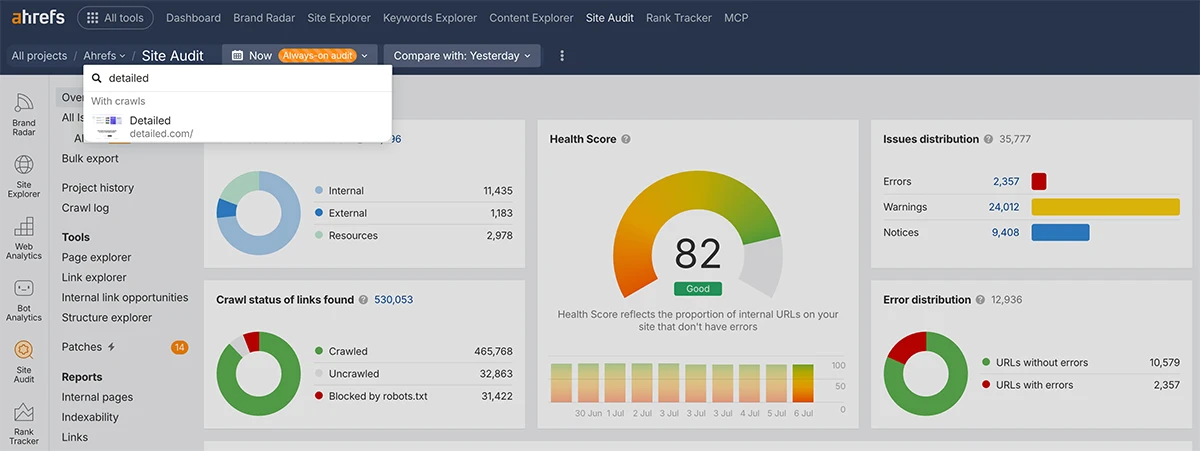This screenshot has width=1200, height=451.
Task: Go to the Dashboard menu item
Action: pos(193,18)
